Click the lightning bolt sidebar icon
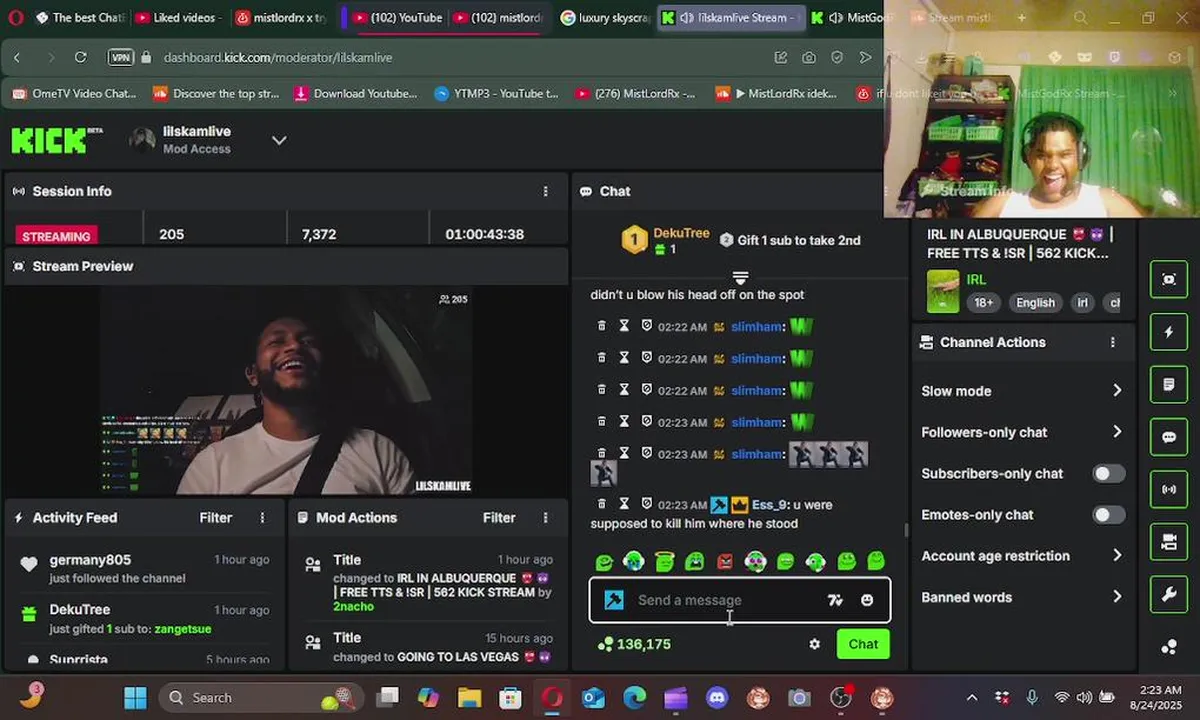Screen dimensions: 1200x720 pos(1169,332)
